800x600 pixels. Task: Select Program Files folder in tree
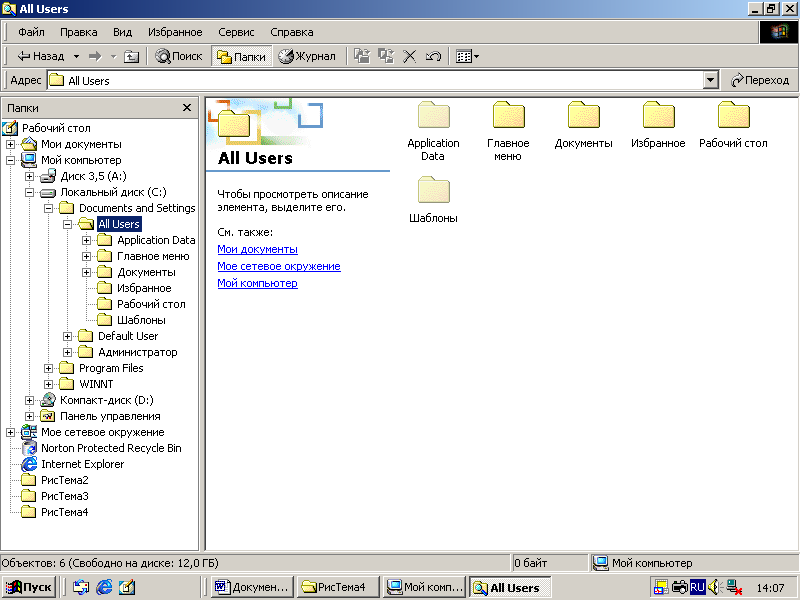pos(111,368)
